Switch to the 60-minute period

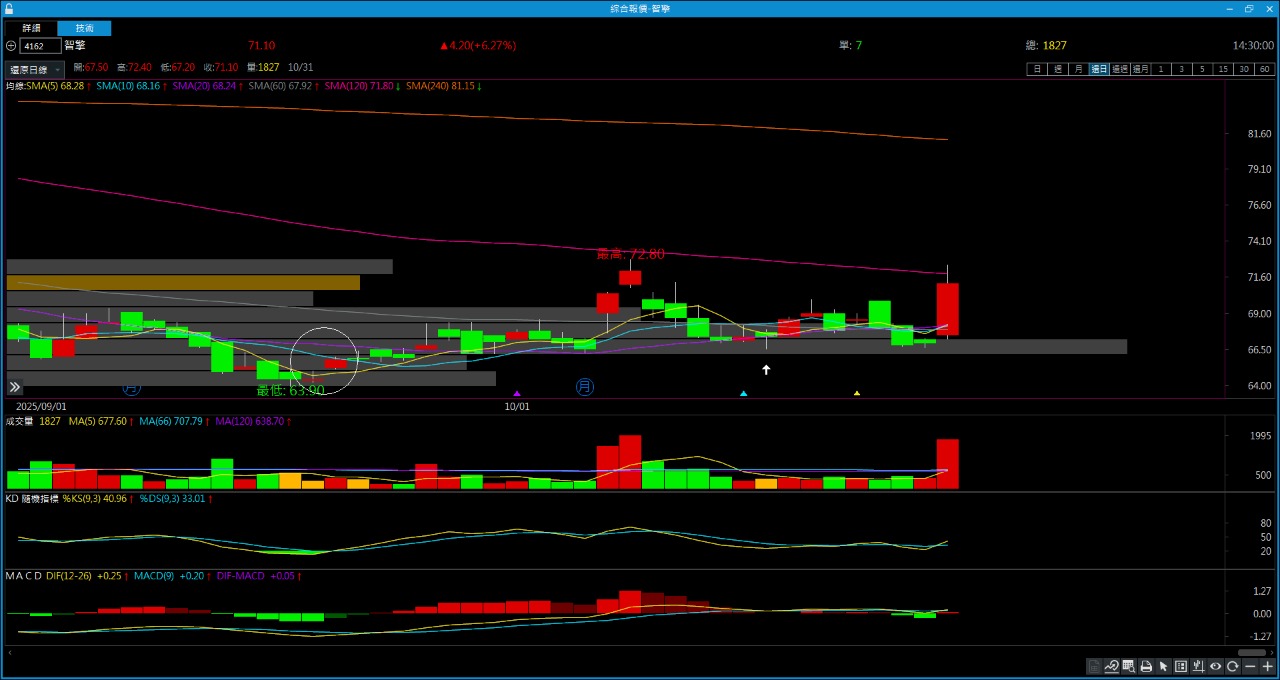click(x=1265, y=69)
